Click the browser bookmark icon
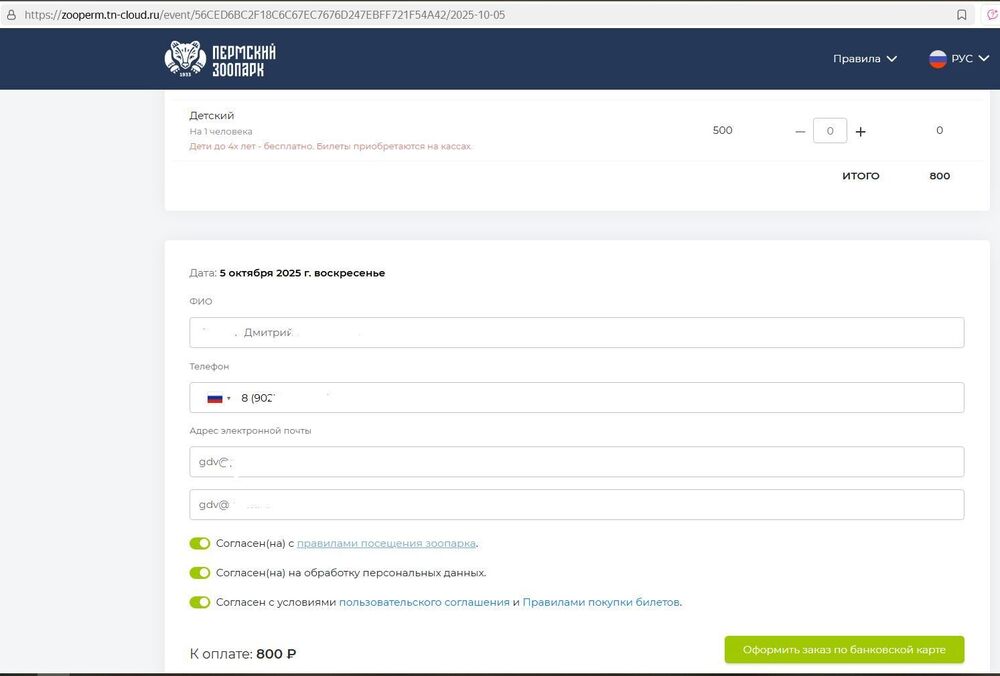 click(961, 15)
